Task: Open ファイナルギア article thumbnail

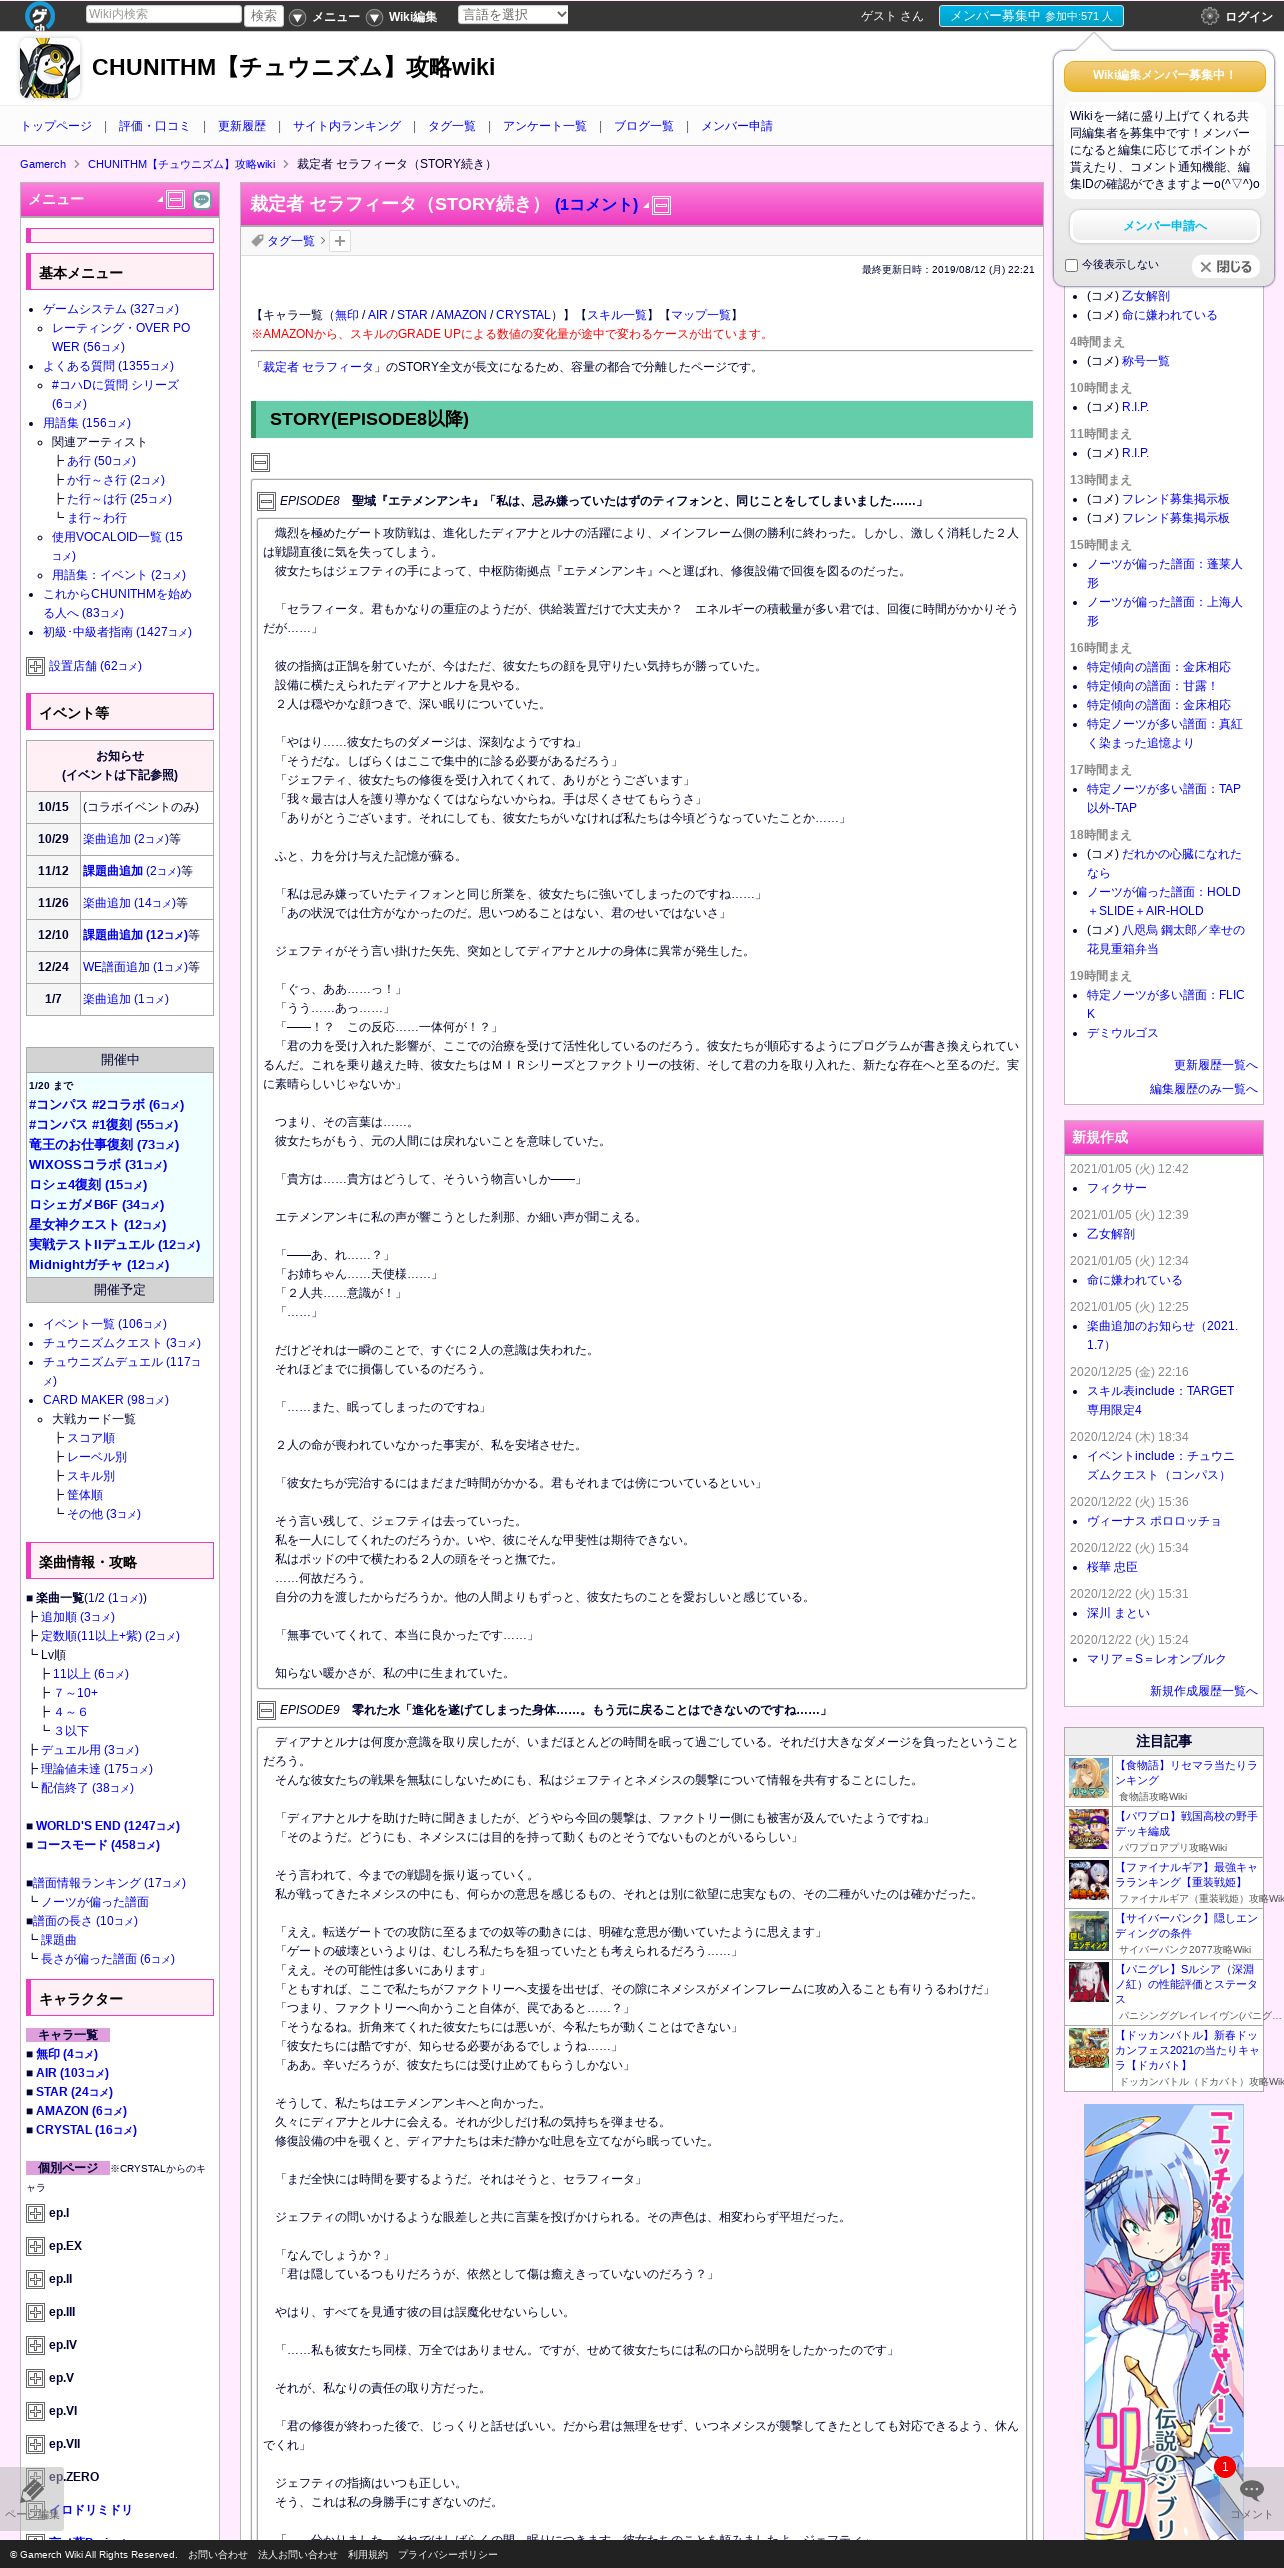Action: [1088, 1881]
